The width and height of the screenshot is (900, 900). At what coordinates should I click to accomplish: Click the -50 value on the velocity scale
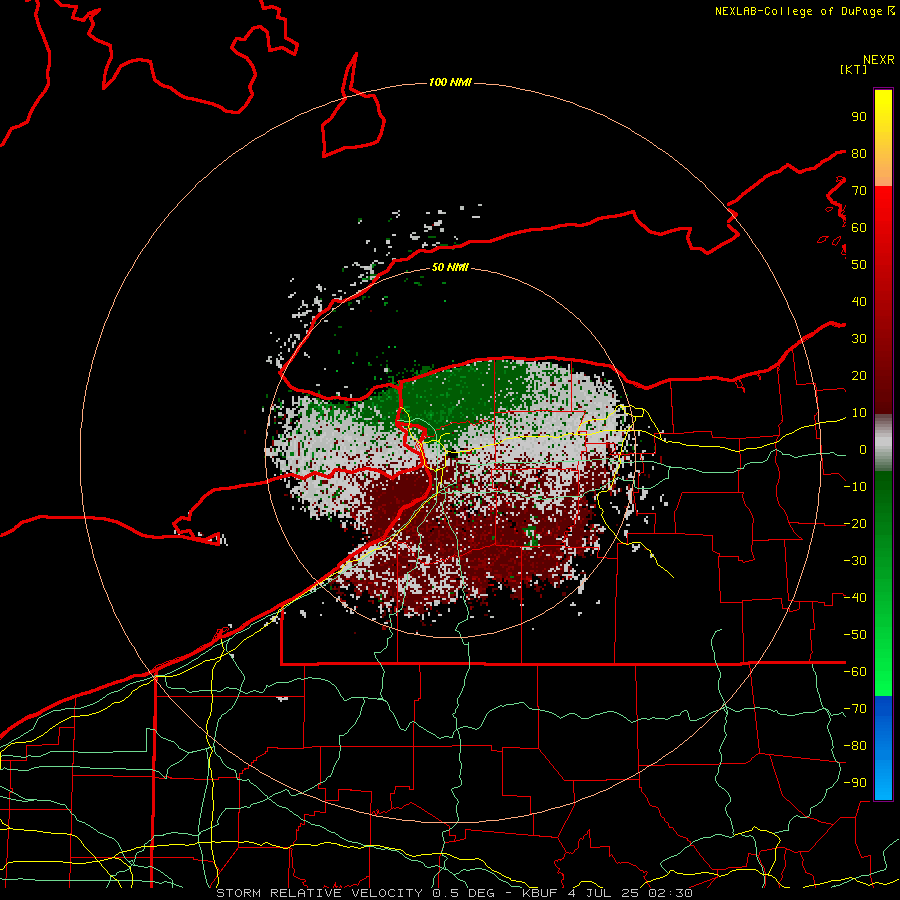click(855, 635)
